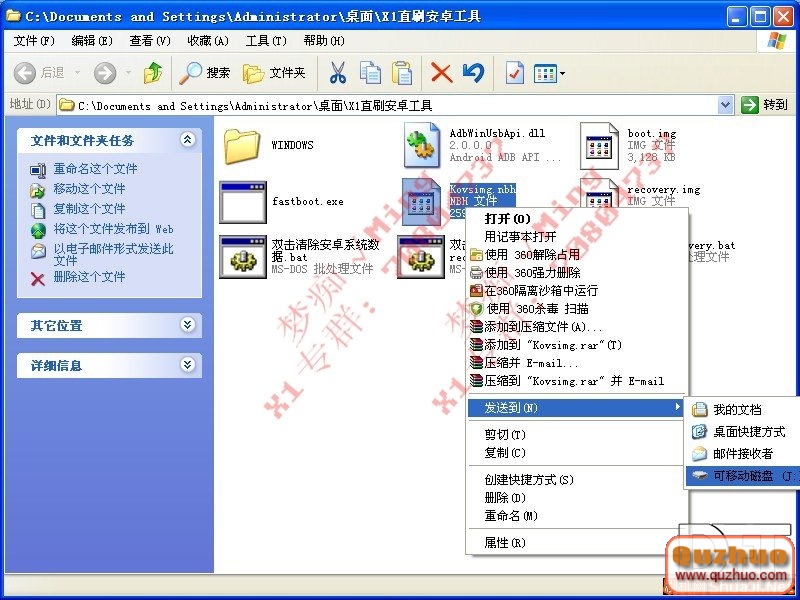Choose 删除(D) in context menu

577,497
